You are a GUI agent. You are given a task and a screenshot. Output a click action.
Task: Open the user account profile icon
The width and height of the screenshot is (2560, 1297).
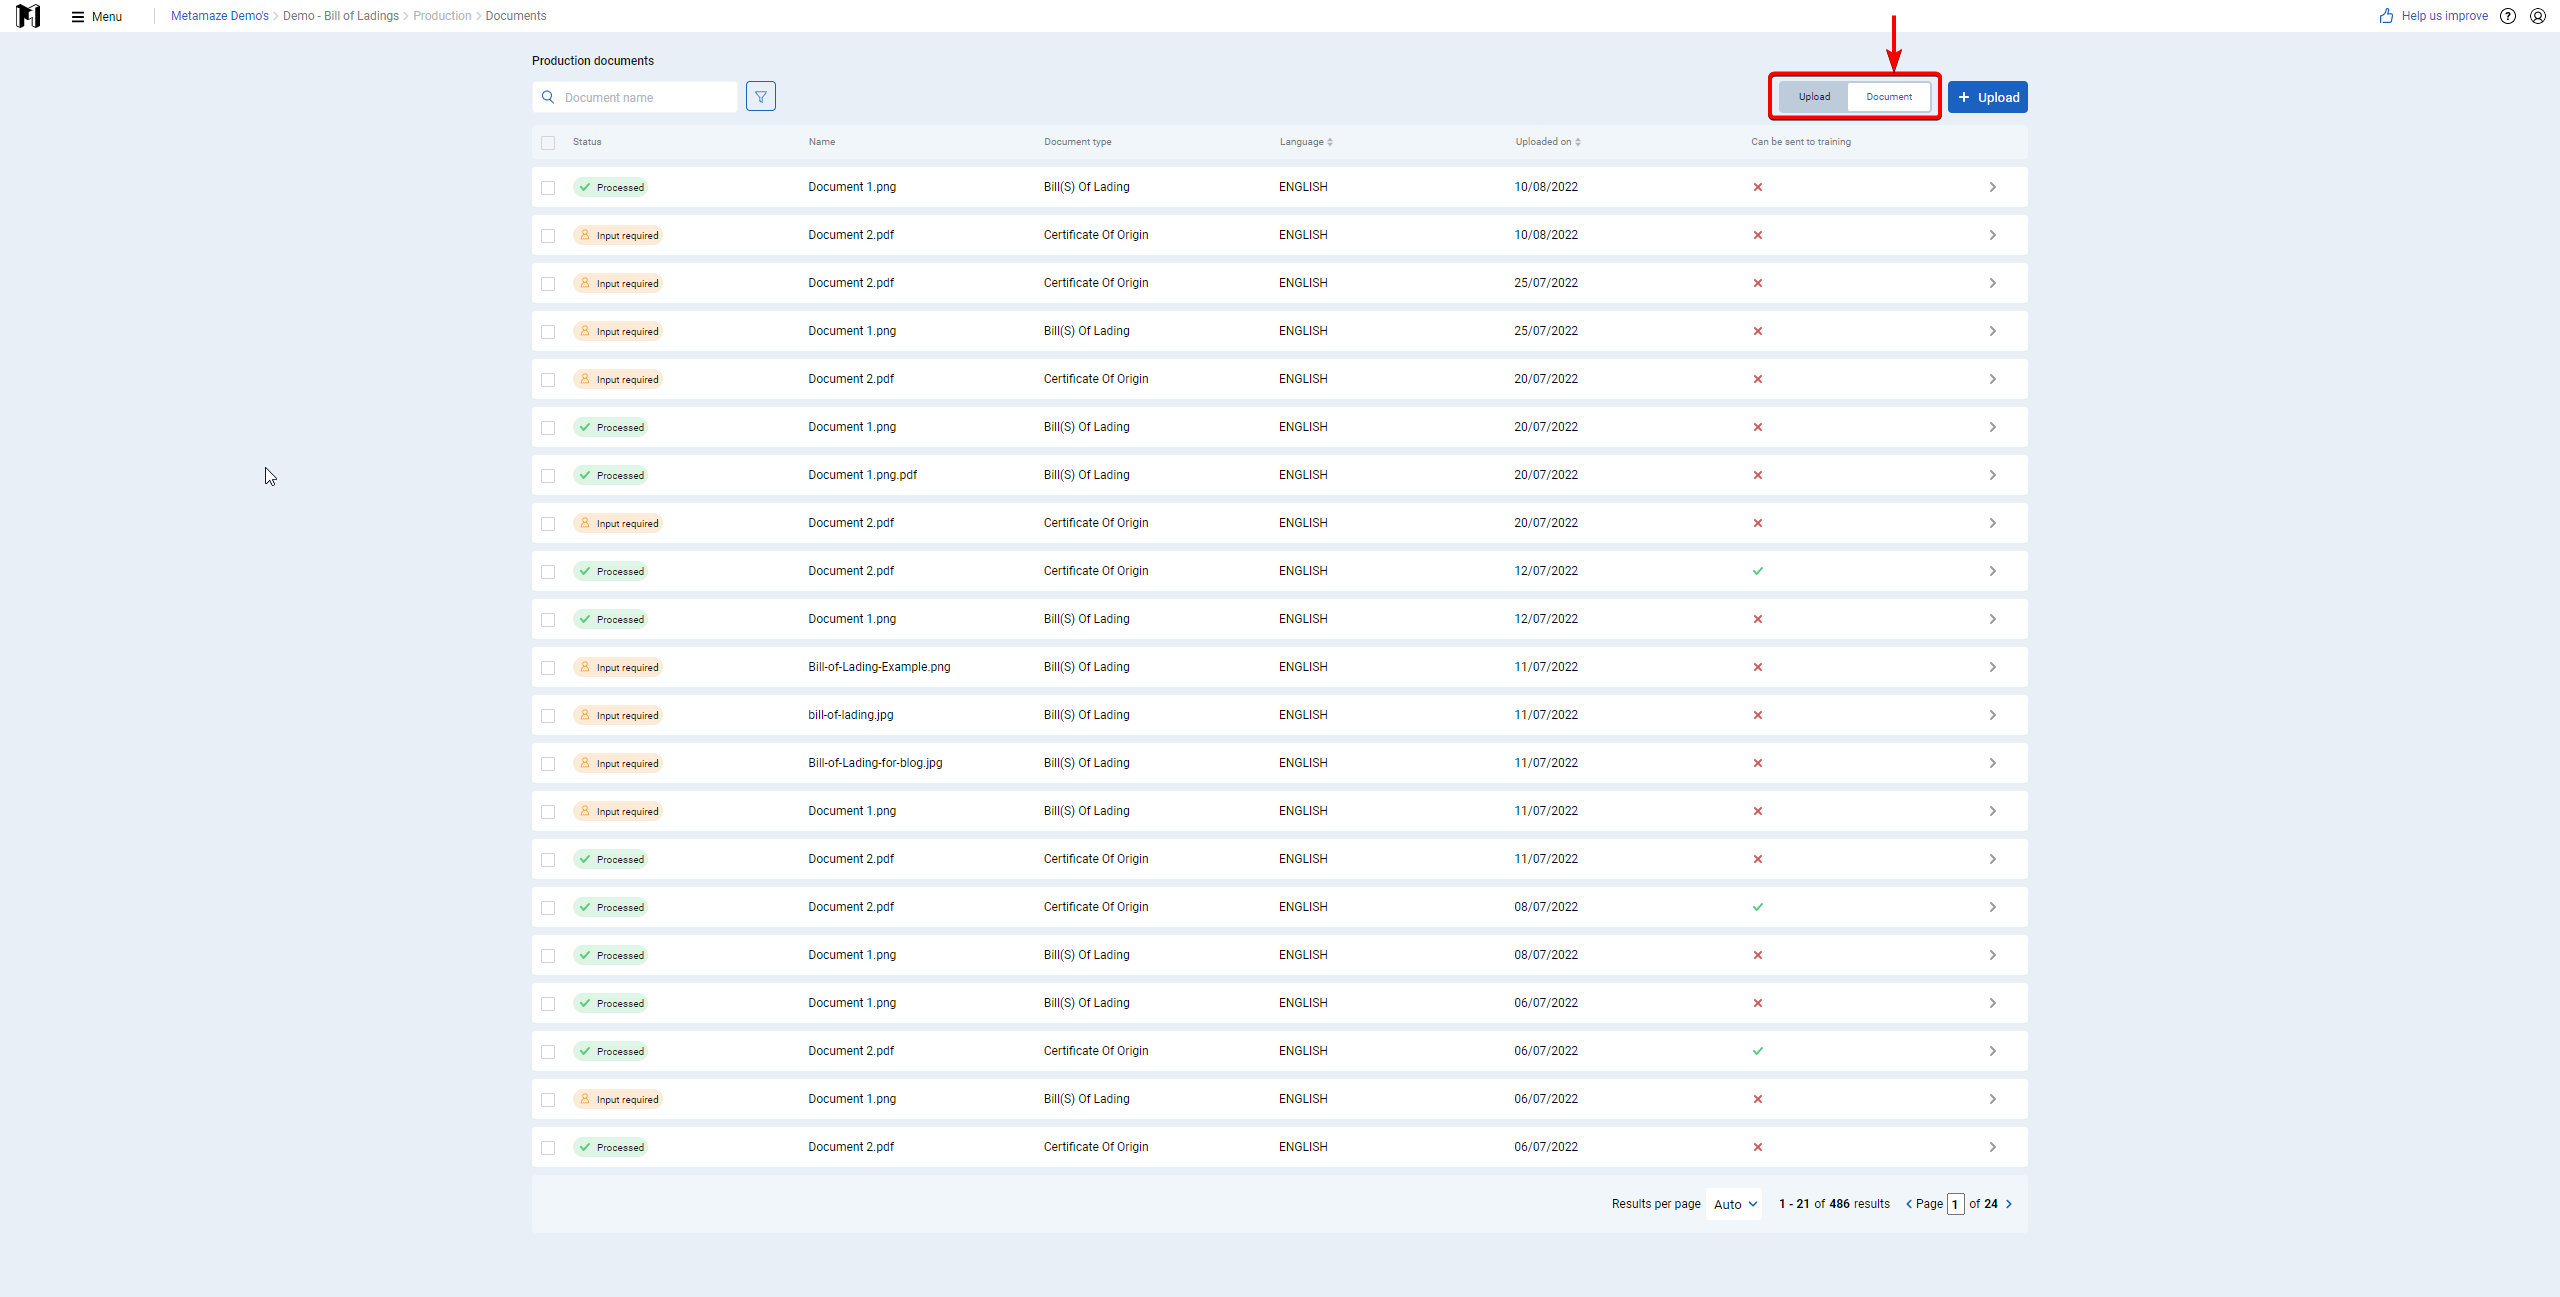click(2538, 16)
